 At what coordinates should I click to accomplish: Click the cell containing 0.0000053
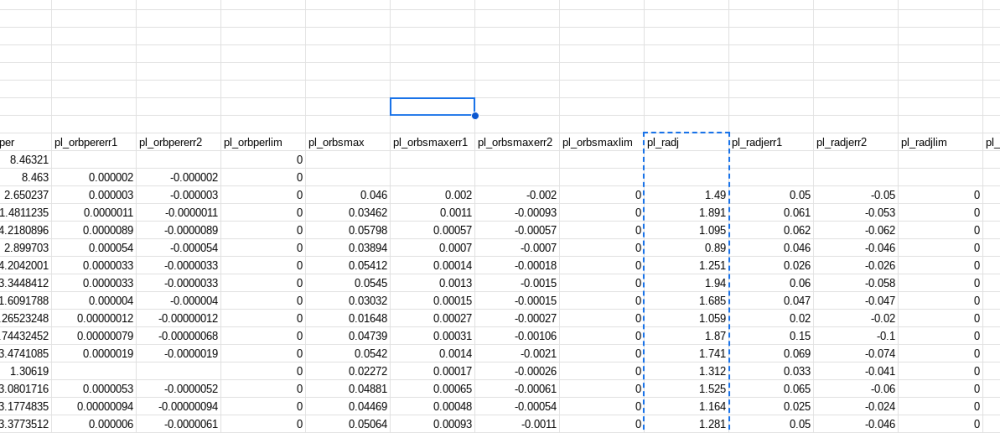coord(94,389)
